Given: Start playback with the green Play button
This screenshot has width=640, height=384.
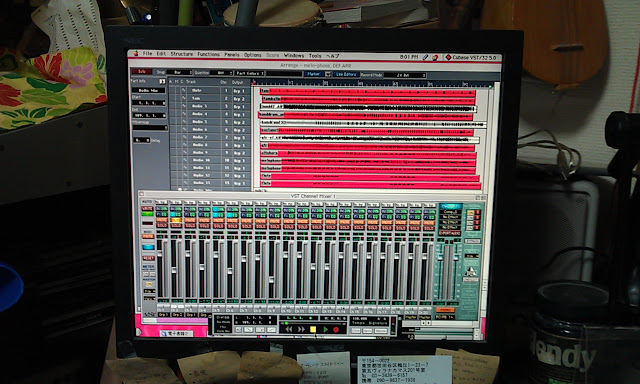Looking at the screenshot, I should [x=325, y=329].
